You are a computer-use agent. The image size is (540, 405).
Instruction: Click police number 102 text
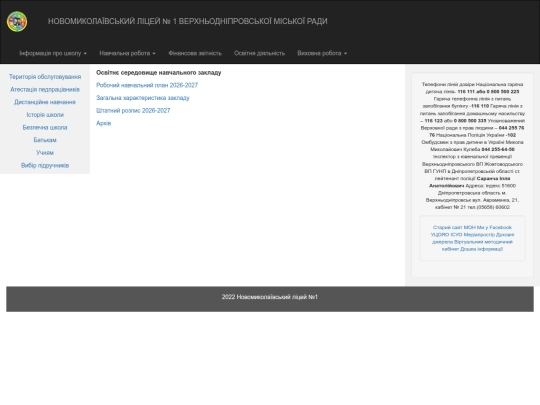coord(511,135)
